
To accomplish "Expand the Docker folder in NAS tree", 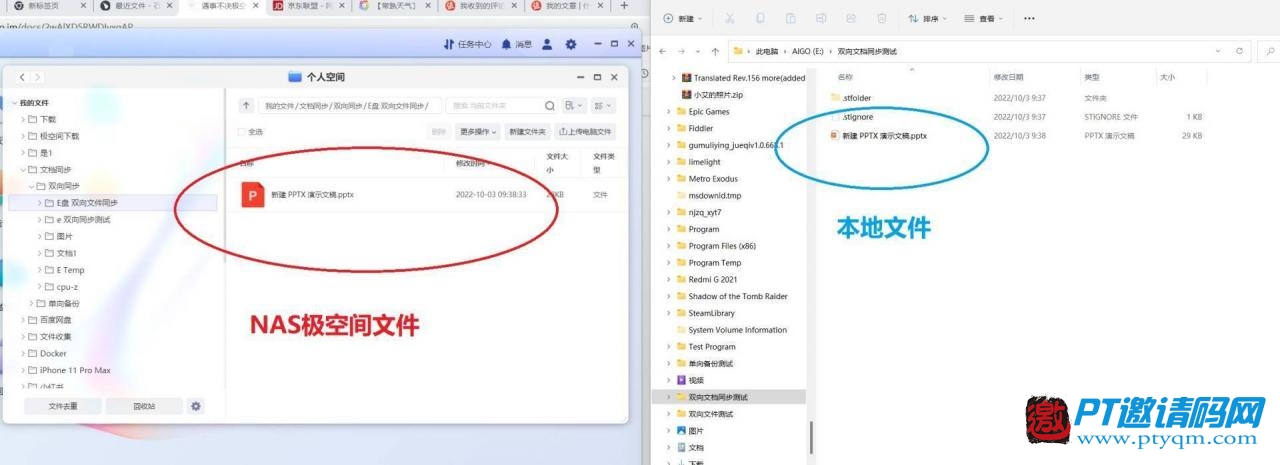I will click(x=24, y=353).
